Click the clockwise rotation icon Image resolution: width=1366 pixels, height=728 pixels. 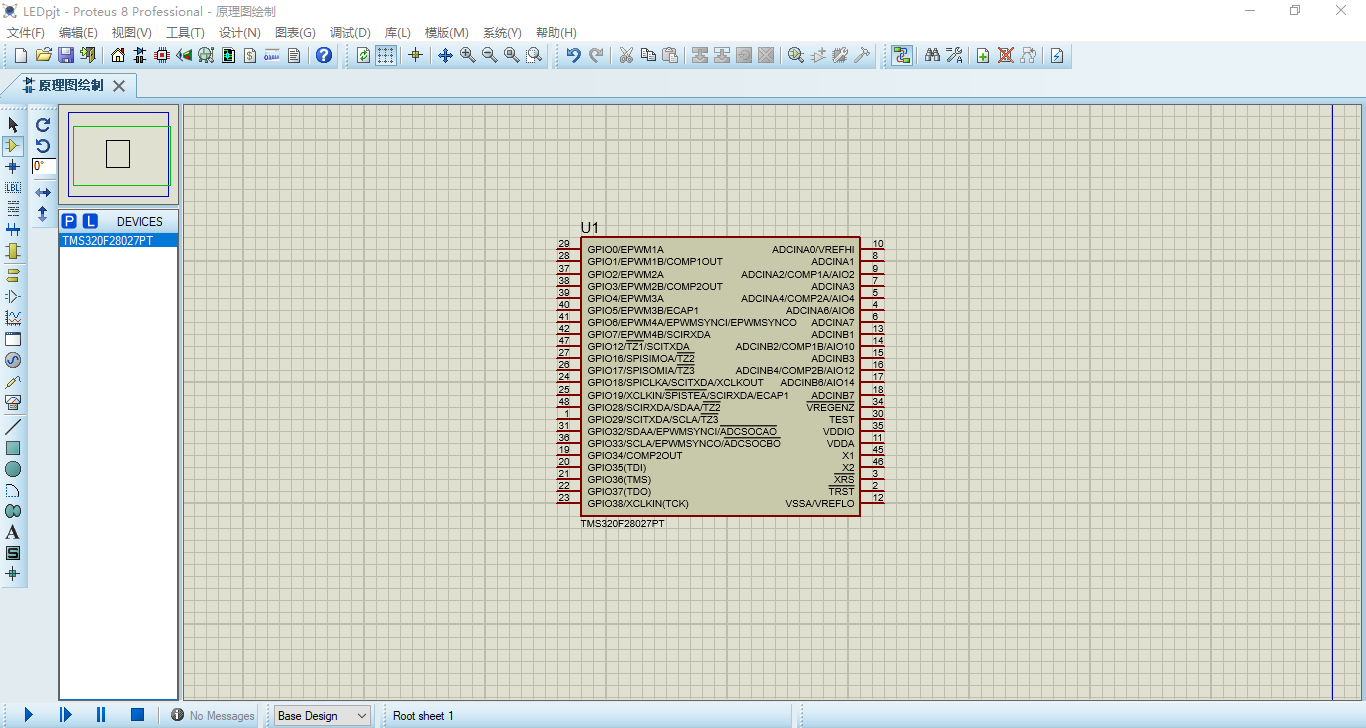pos(41,124)
